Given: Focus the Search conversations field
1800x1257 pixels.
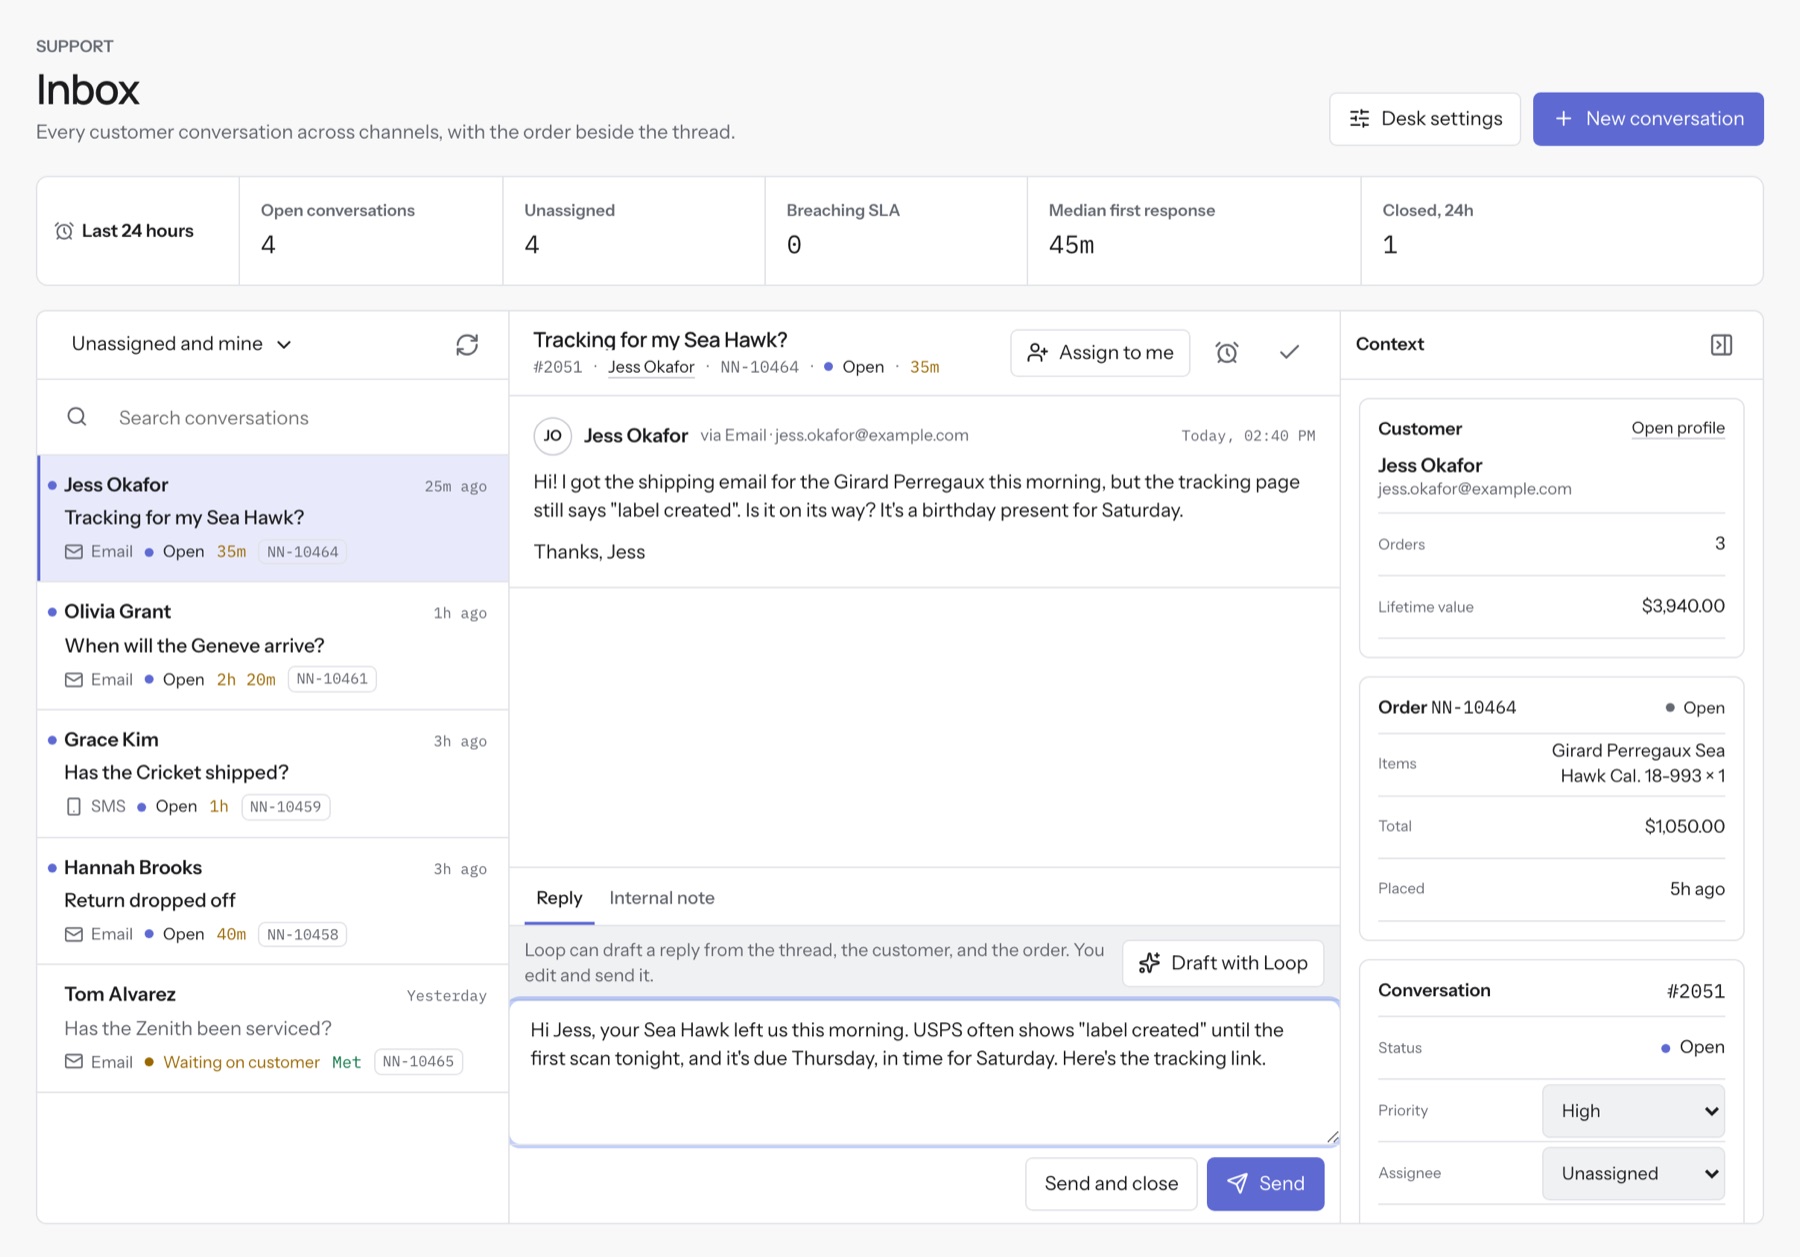Looking at the screenshot, I should tap(273, 417).
